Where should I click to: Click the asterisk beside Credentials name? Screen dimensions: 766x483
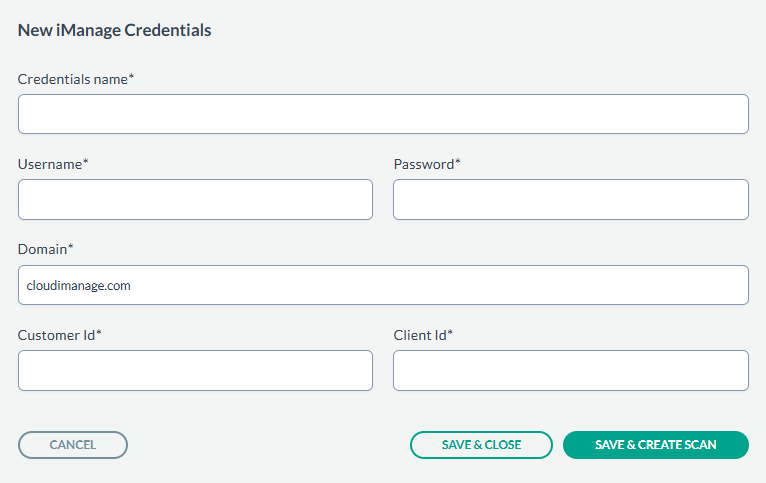coord(131,77)
